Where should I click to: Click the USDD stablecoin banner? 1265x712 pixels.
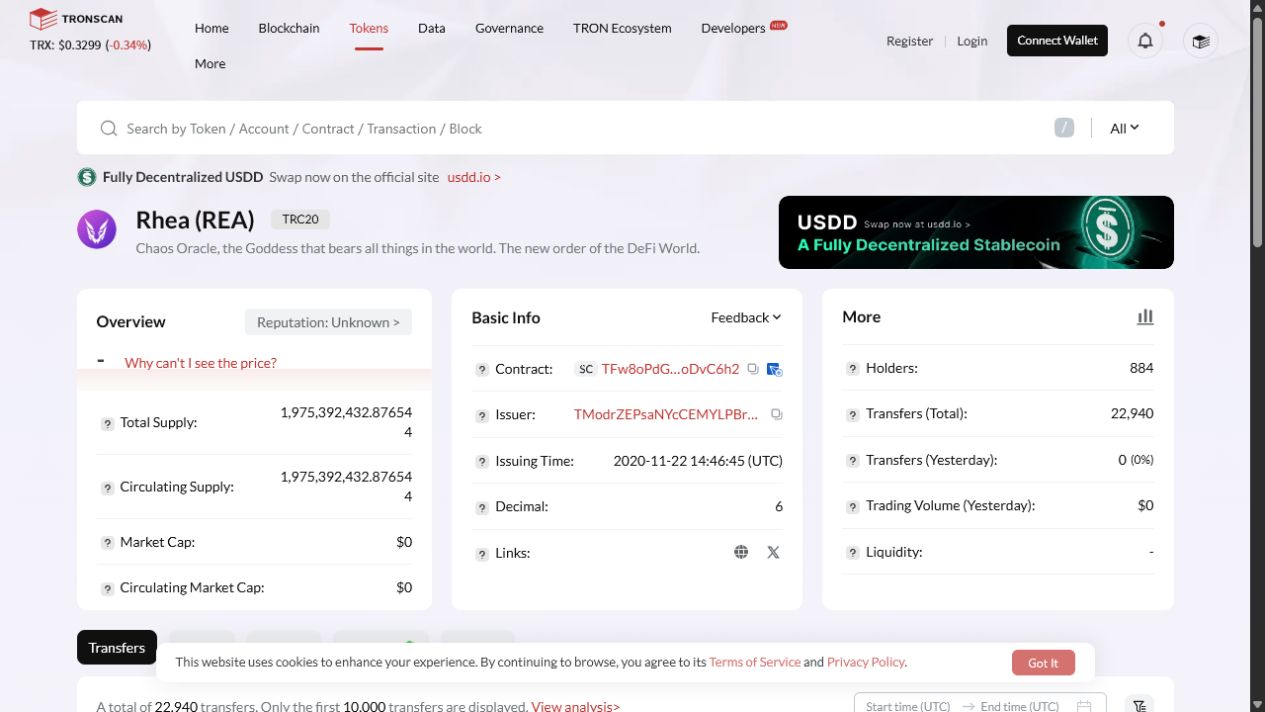click(x=976, y=232)
